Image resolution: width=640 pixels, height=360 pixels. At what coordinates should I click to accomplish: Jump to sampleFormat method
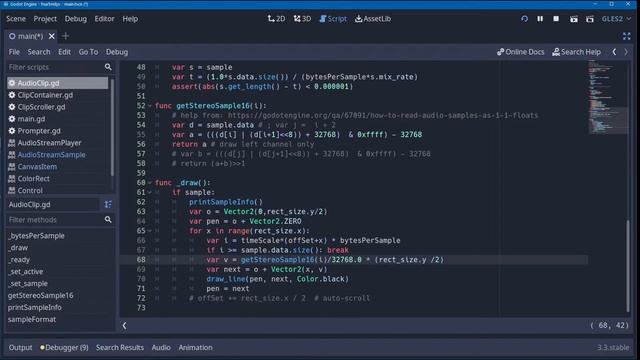[32, 319]
